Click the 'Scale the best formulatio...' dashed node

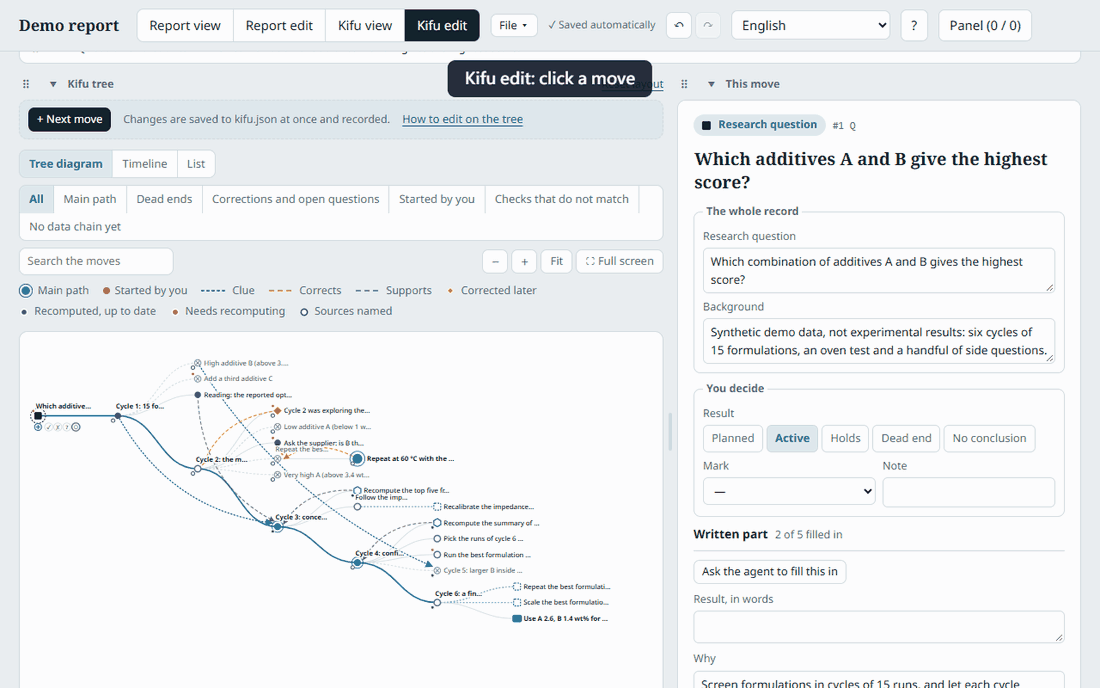(517, 602)
